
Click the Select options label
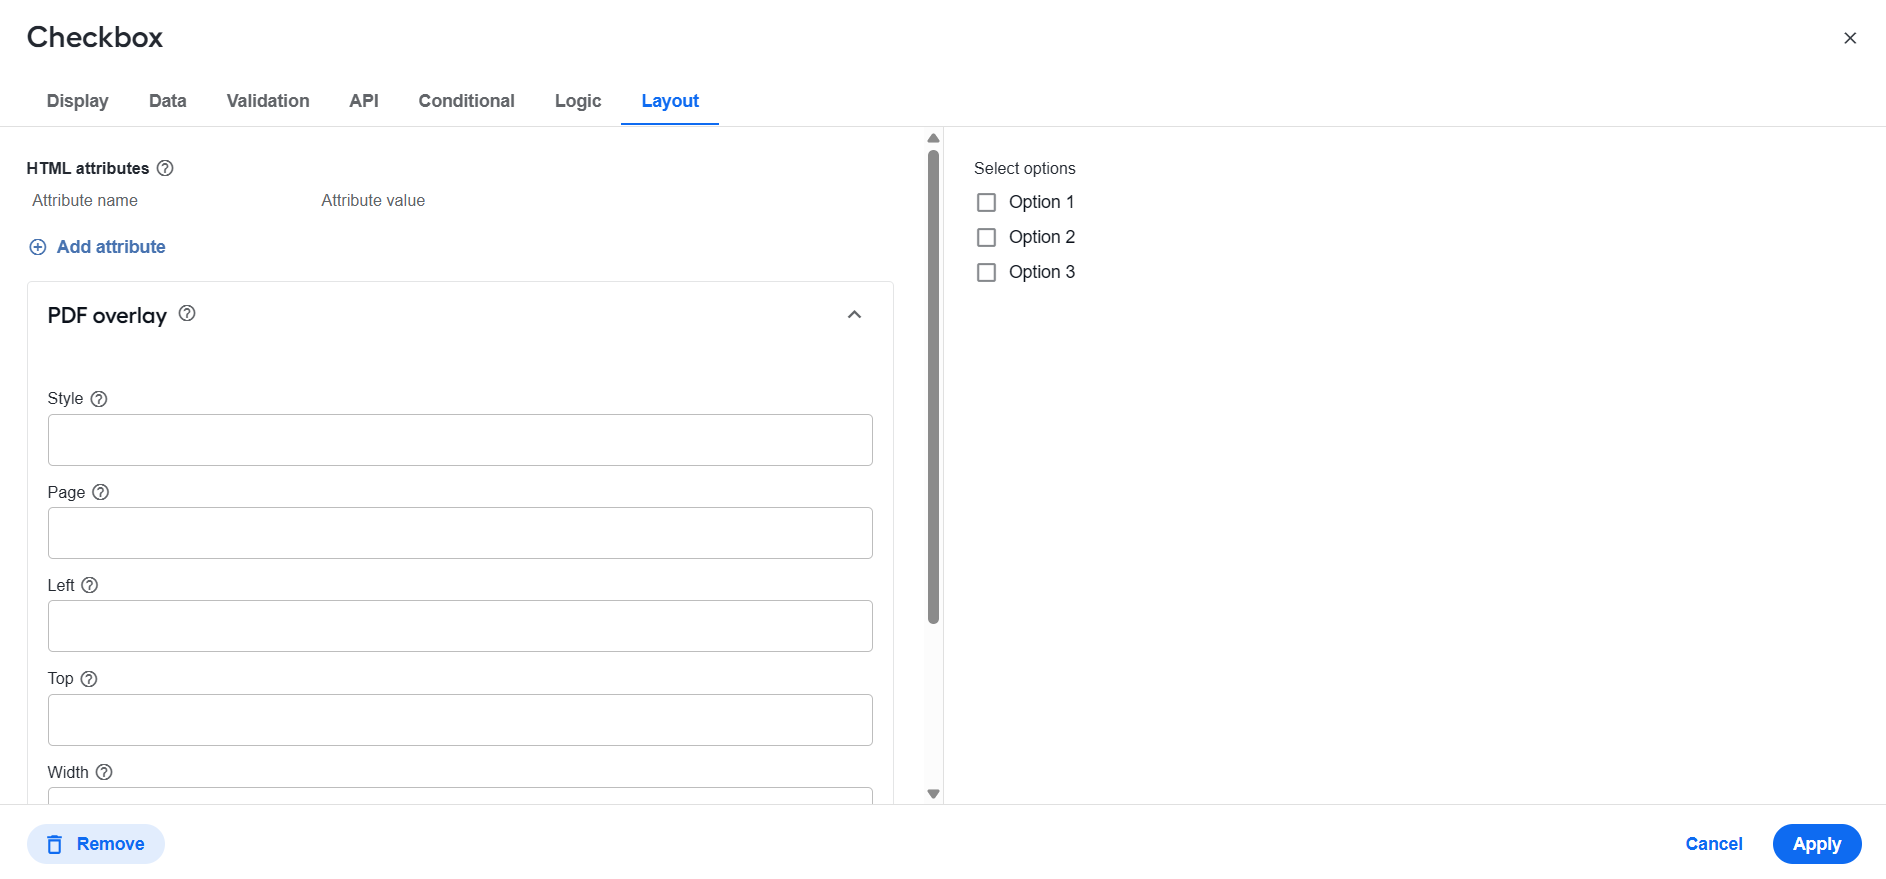[1025, 168]
